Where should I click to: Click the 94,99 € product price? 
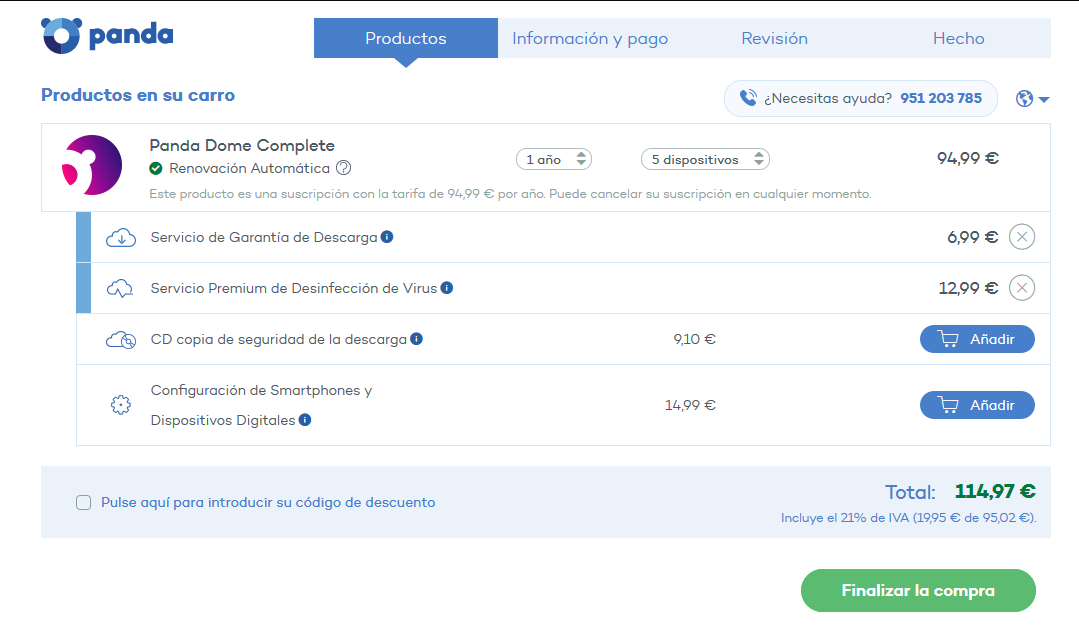coord(968,159)
